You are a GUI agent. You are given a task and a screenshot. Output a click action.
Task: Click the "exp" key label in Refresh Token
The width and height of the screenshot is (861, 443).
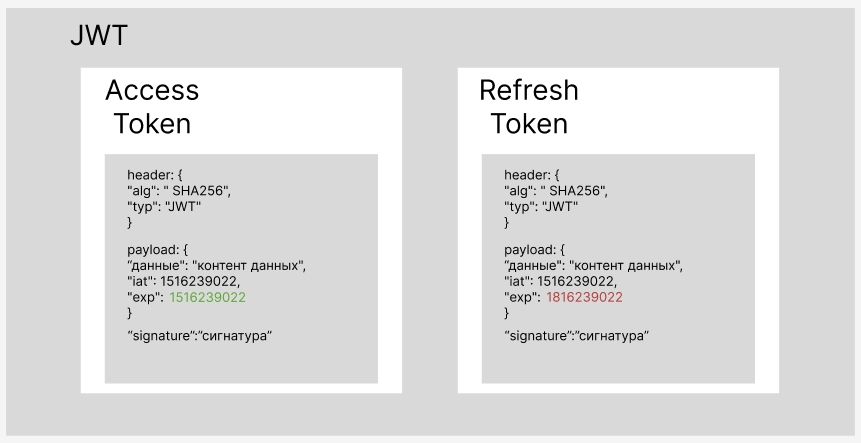(x=520, y=298)
